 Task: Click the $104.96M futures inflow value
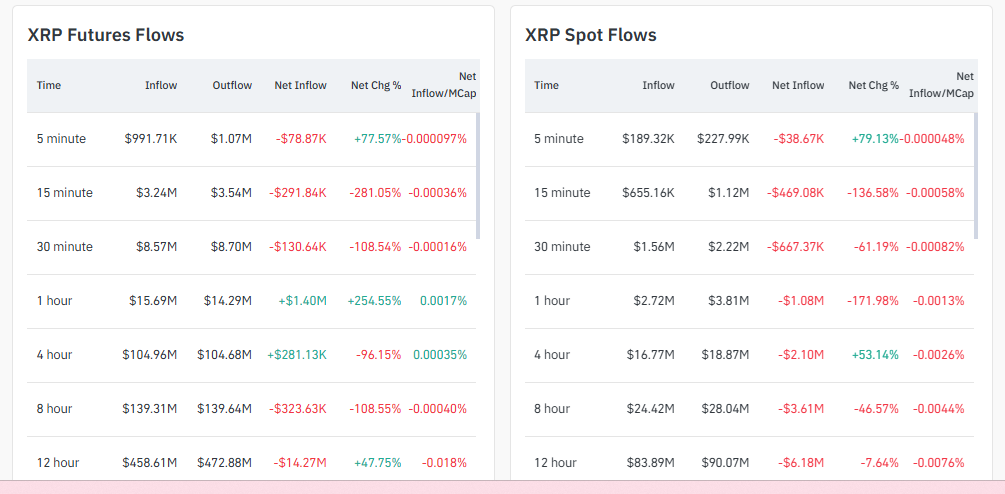point(150,355)
